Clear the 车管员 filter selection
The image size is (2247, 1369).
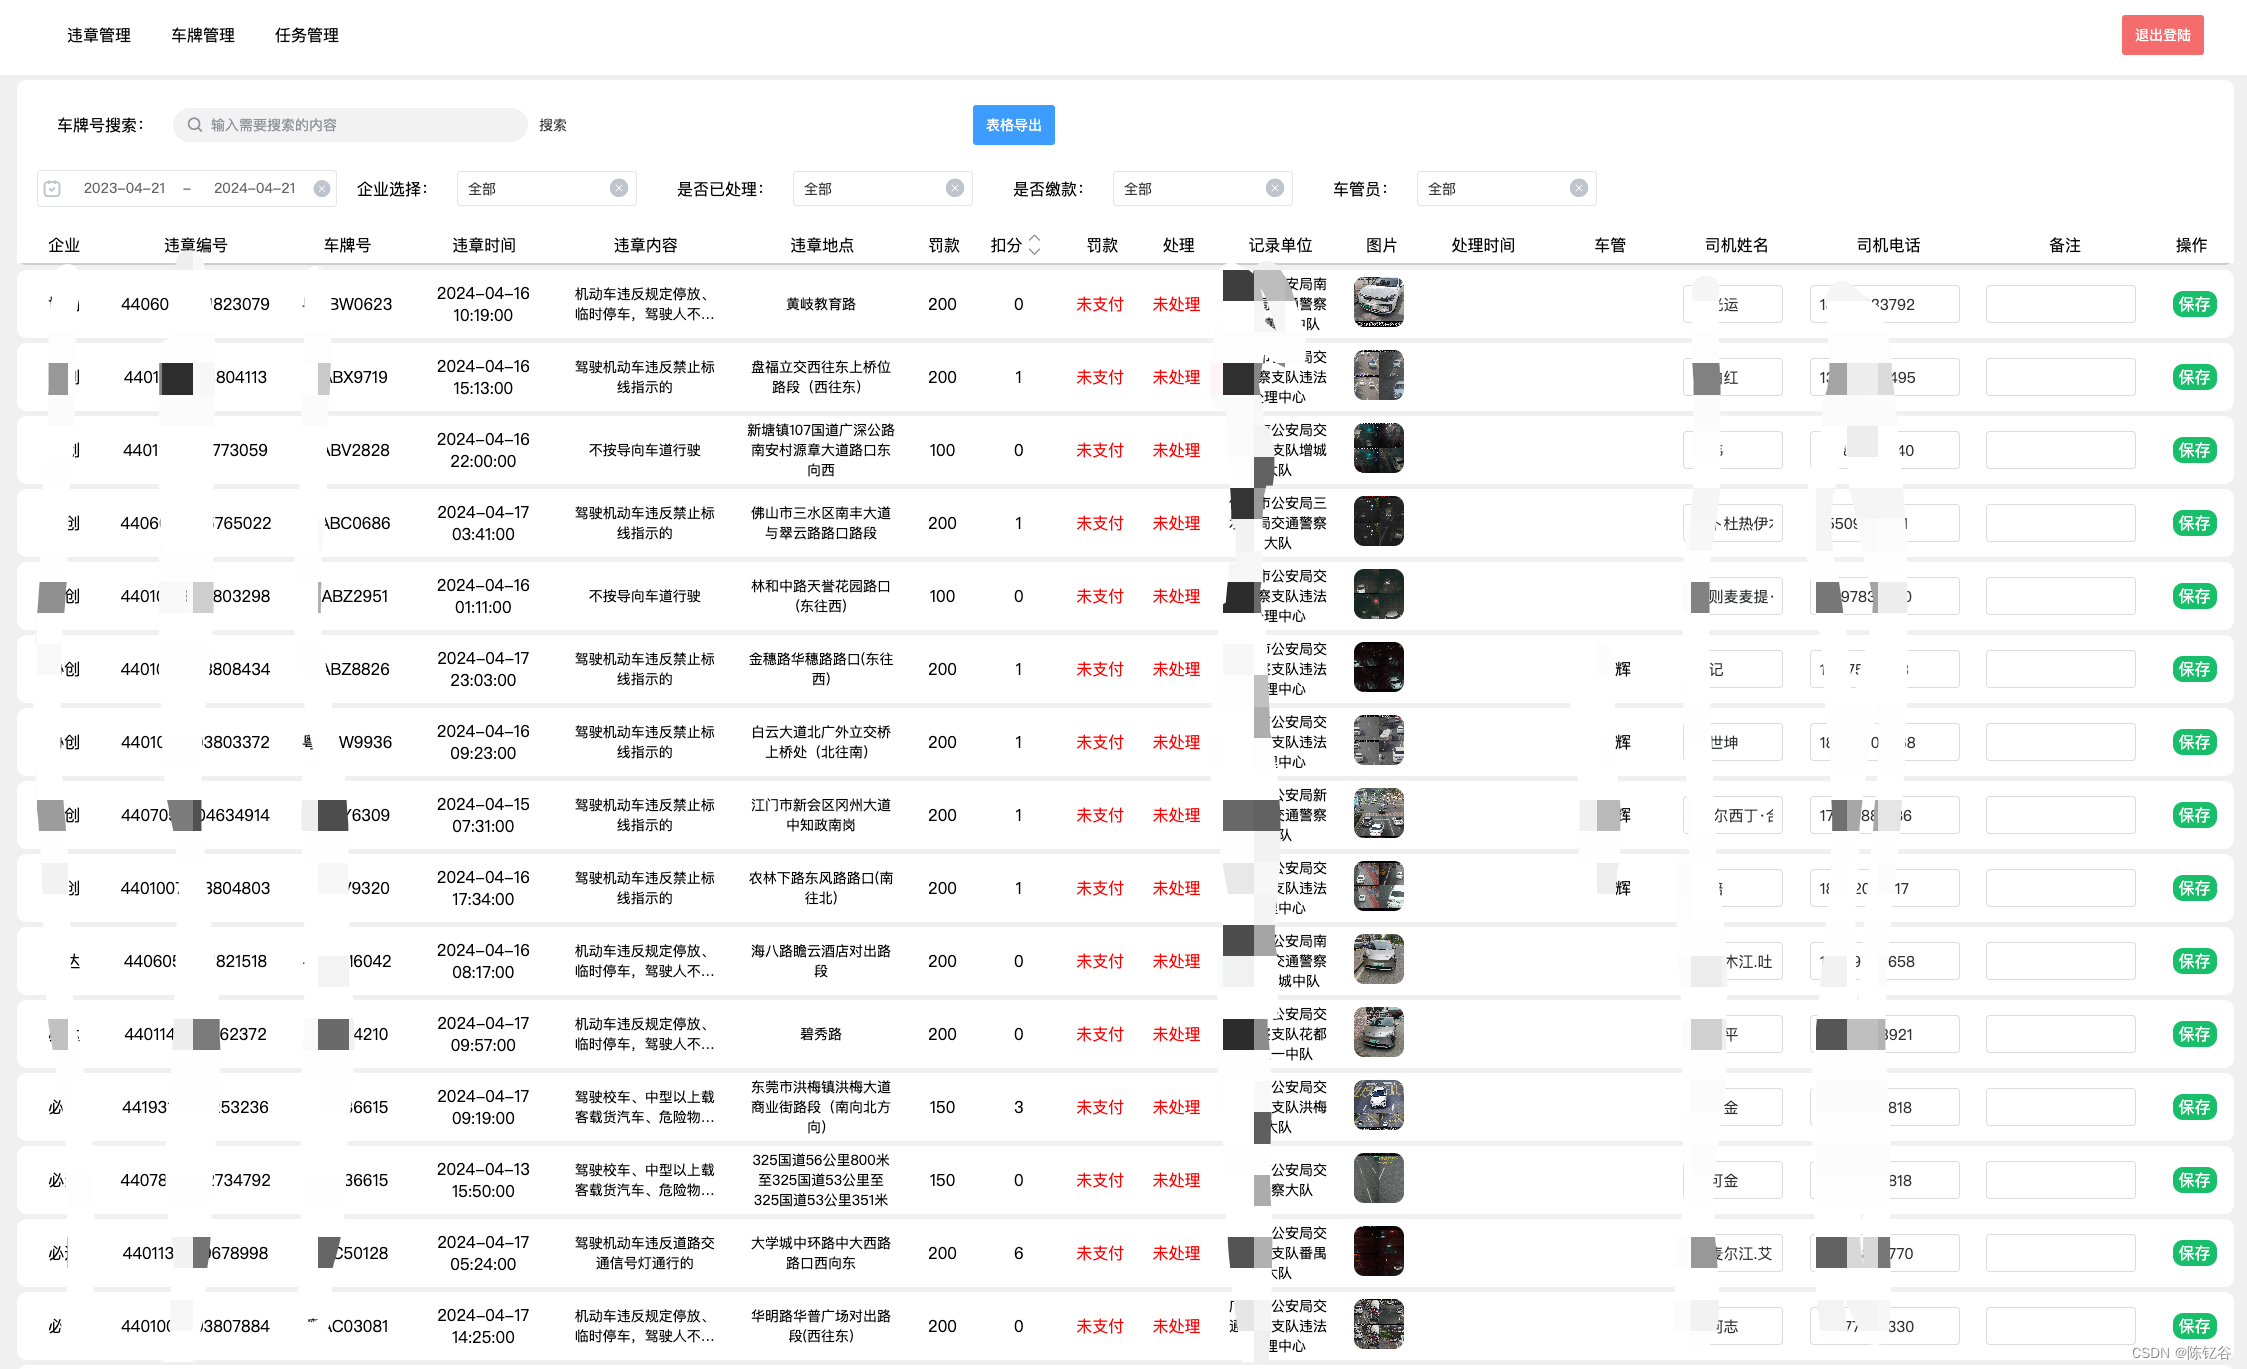(1579, 188)
